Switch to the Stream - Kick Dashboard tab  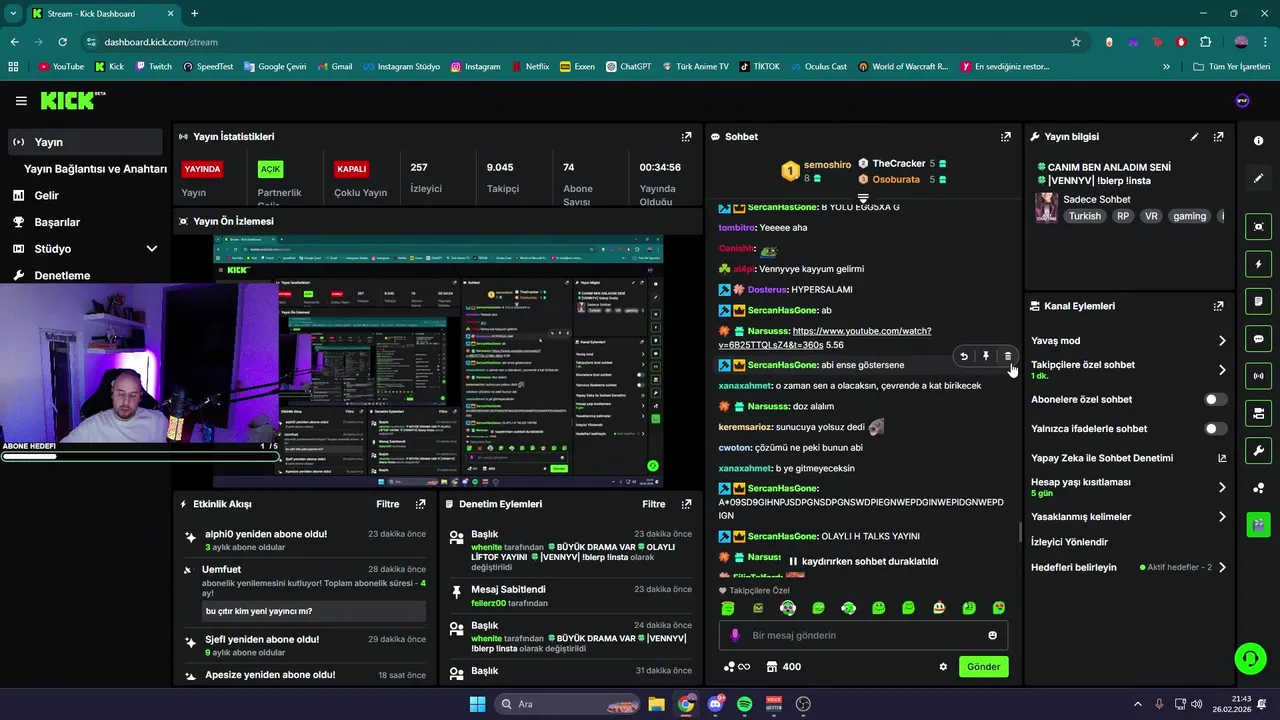[102, 14]
